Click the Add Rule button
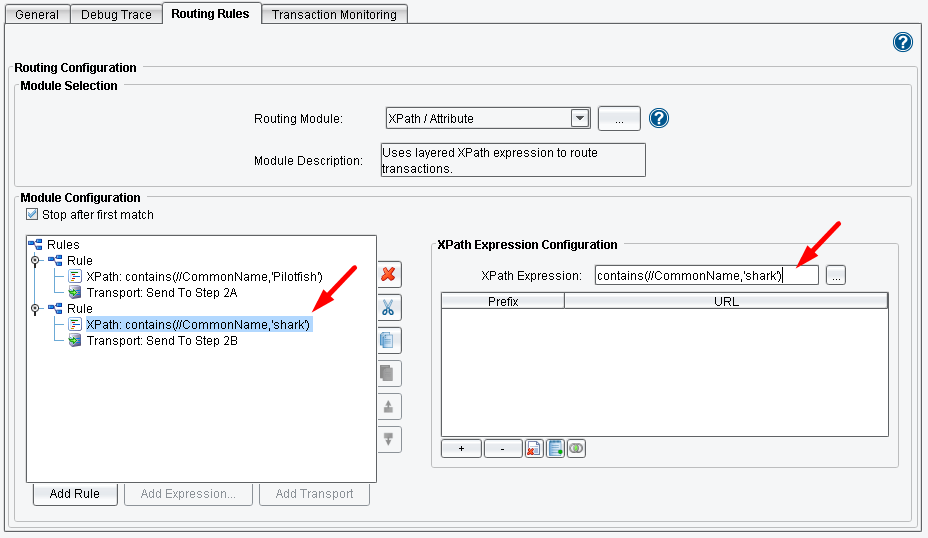 pyautogui.click(x=75, y=494)
